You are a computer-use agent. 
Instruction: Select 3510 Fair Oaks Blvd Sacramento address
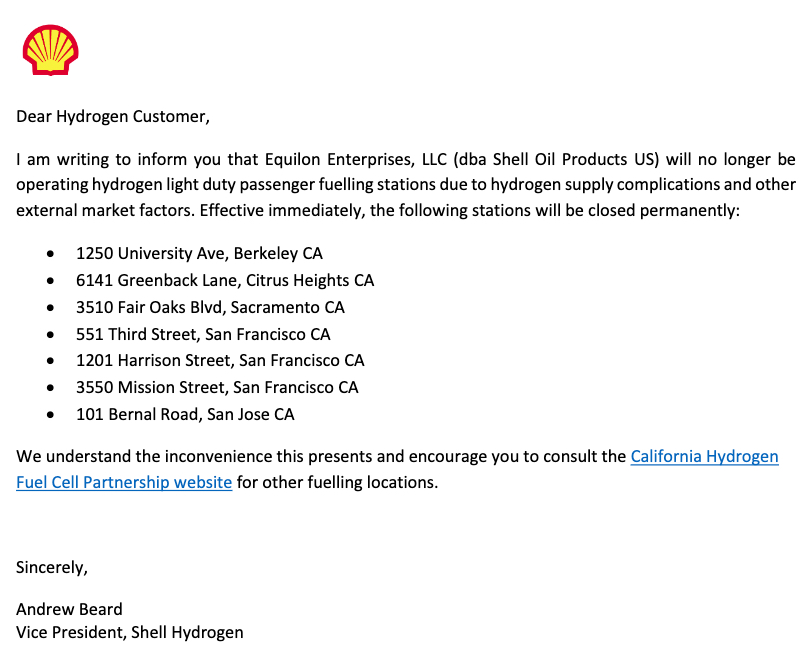(210, 307)
